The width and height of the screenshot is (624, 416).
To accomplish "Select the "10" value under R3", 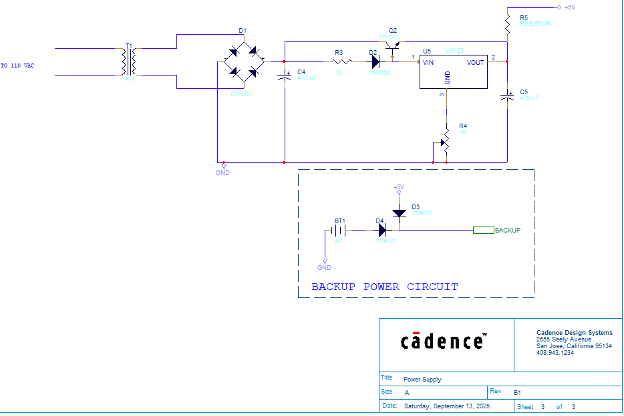I will [x=338, y=73].
